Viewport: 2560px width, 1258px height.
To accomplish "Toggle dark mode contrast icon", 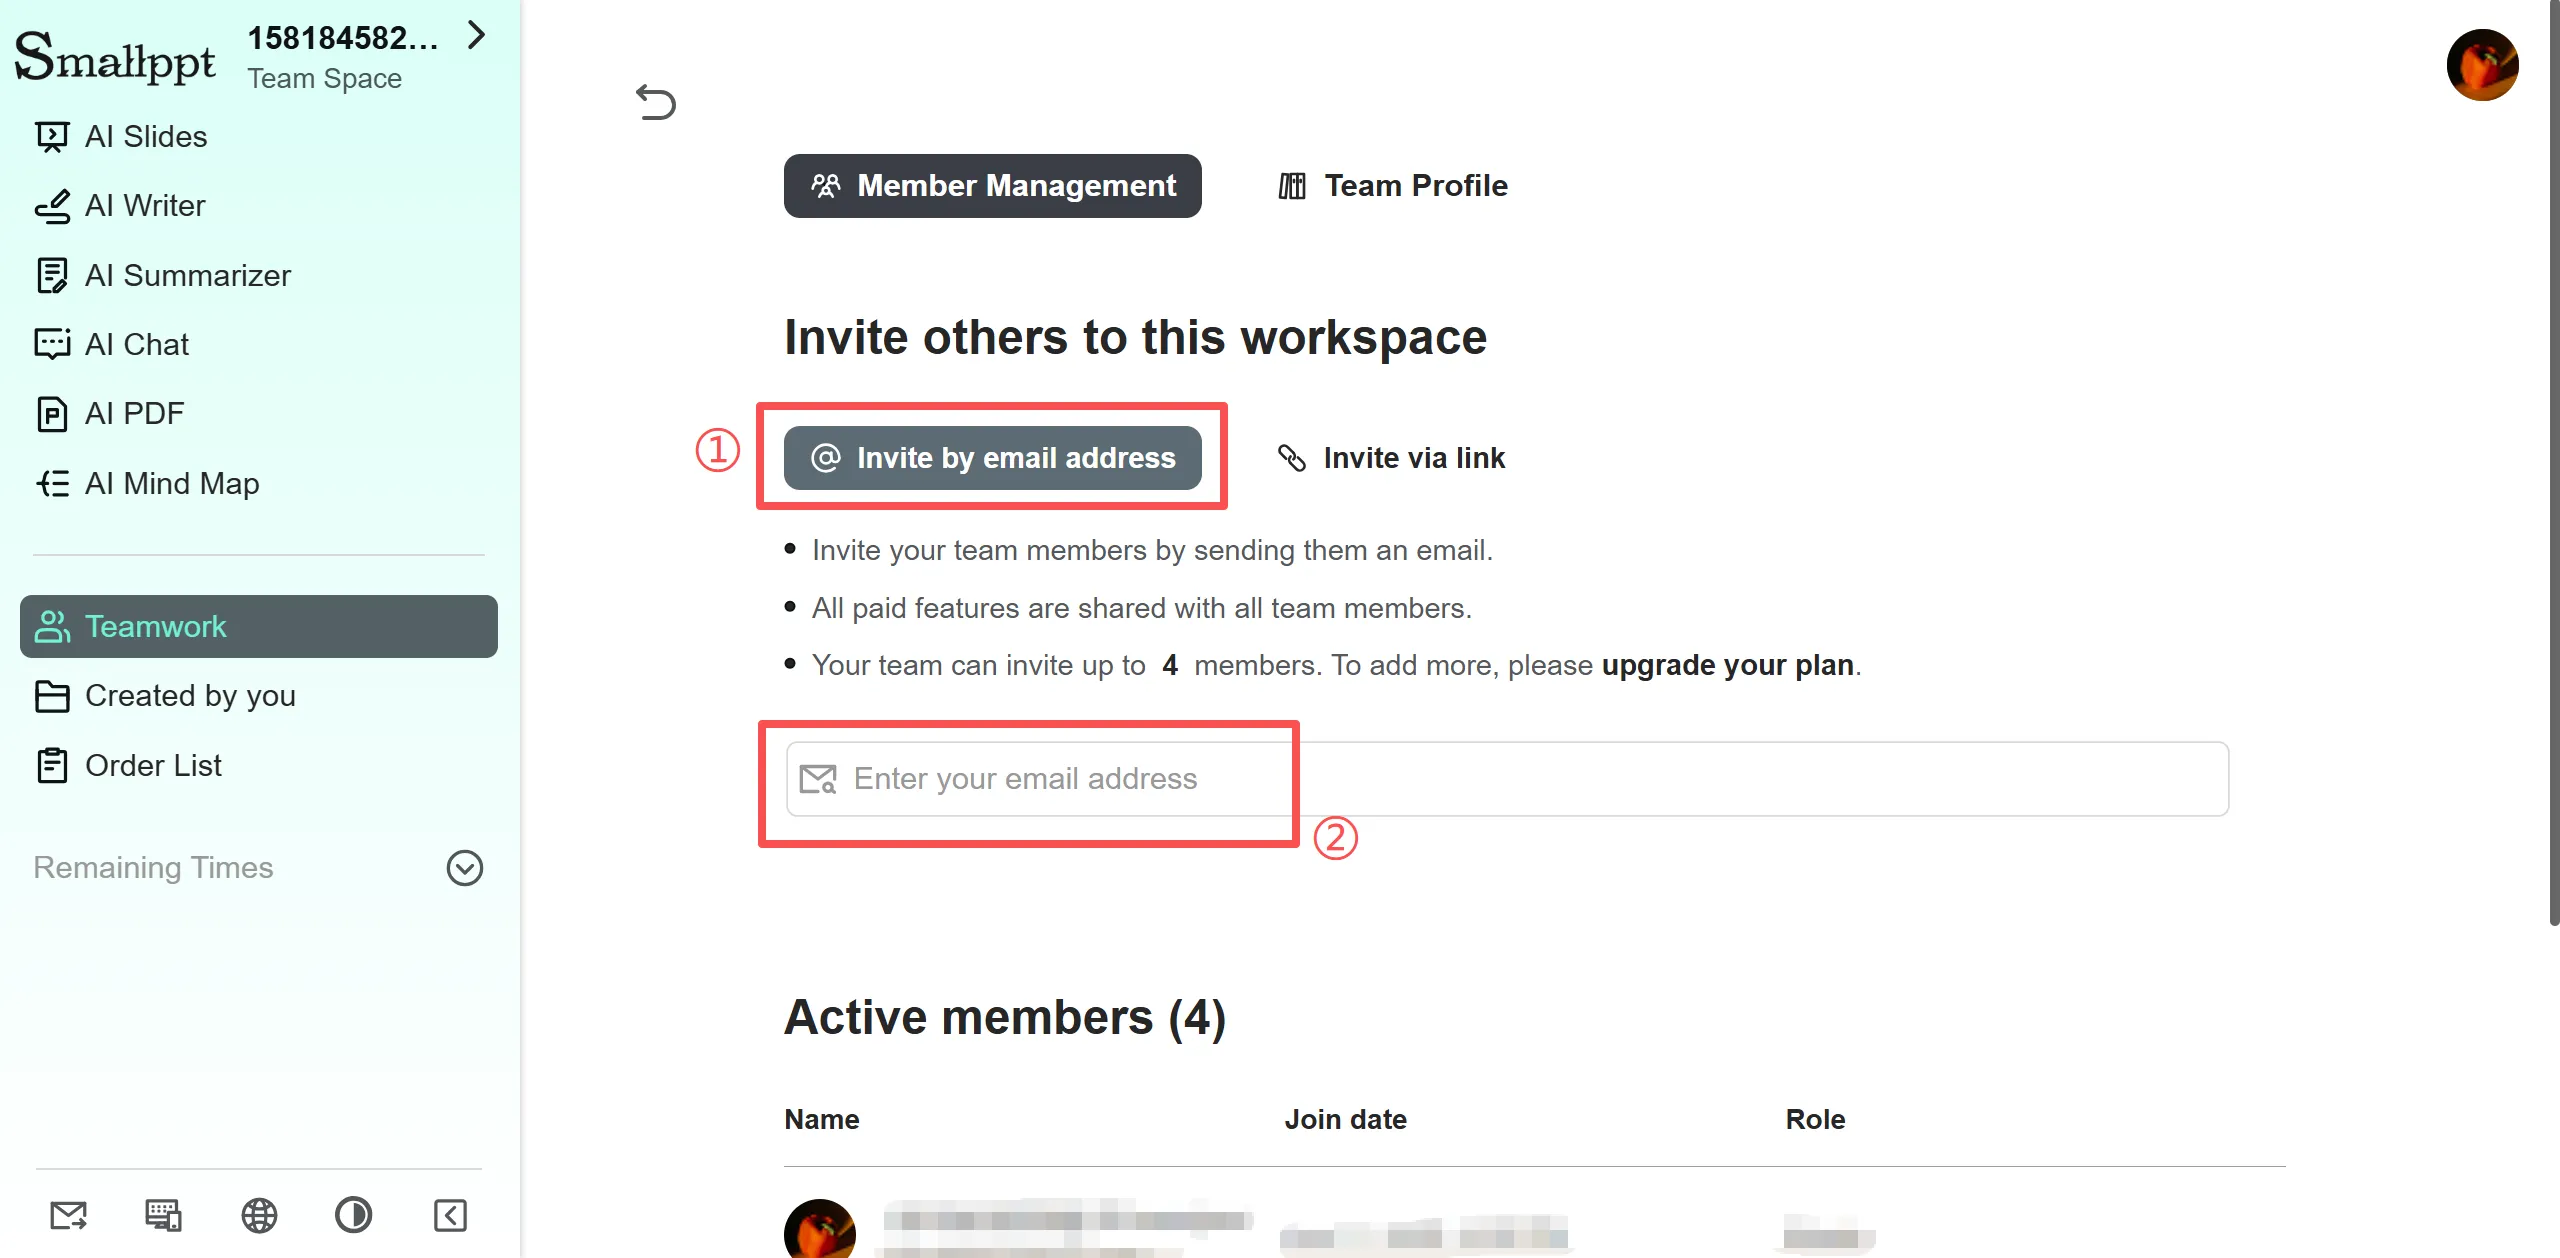I will pyautogui.click(x=353, y=1215).
